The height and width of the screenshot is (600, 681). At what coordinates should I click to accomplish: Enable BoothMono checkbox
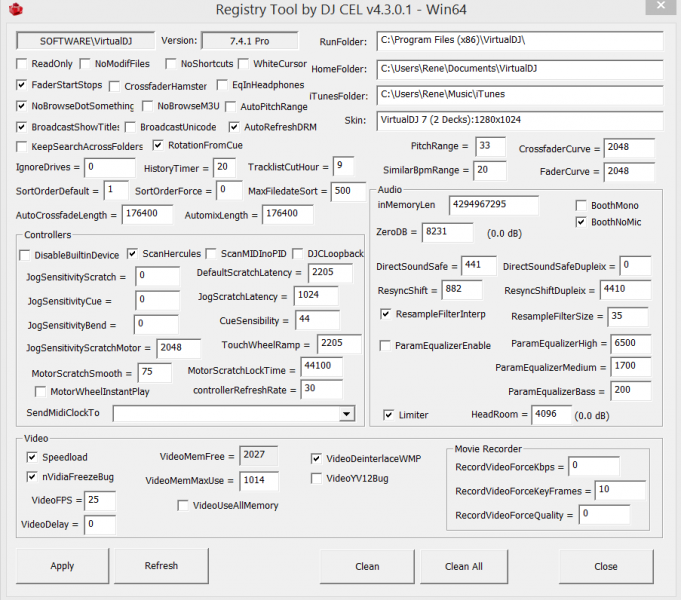click(x=581, y=205)
